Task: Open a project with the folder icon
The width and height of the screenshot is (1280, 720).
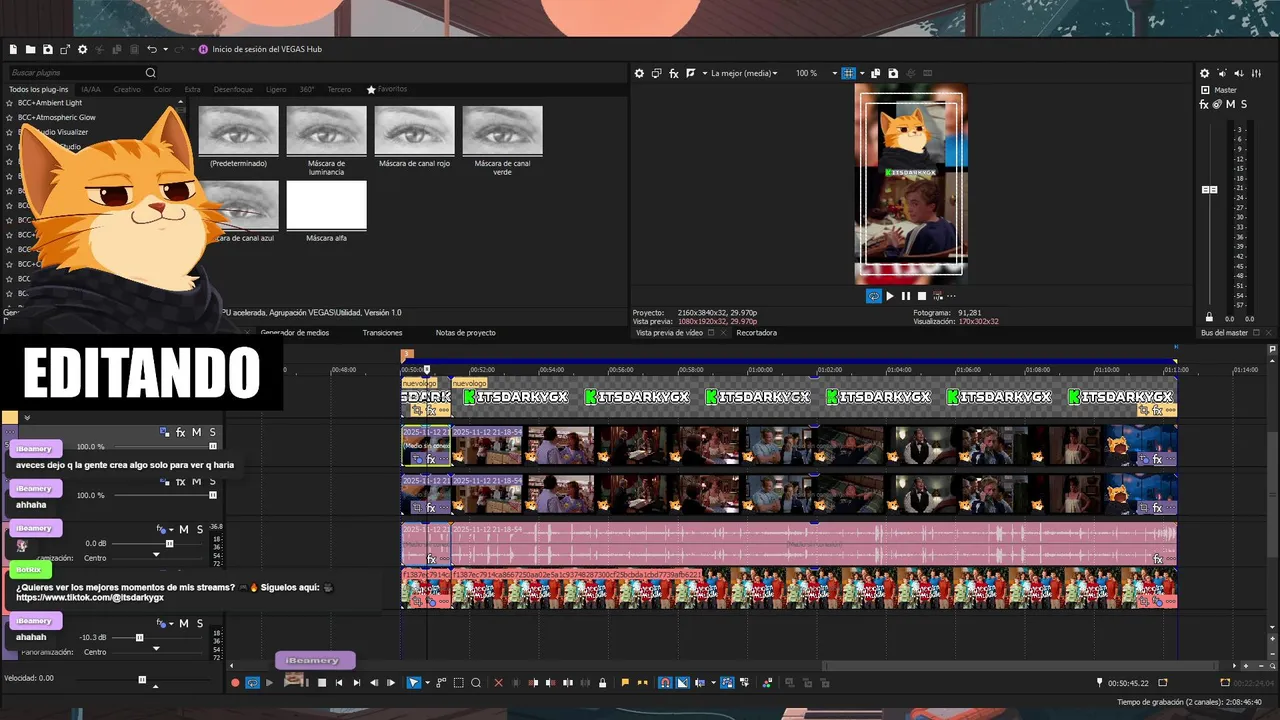Action: (x=31, y=49)
